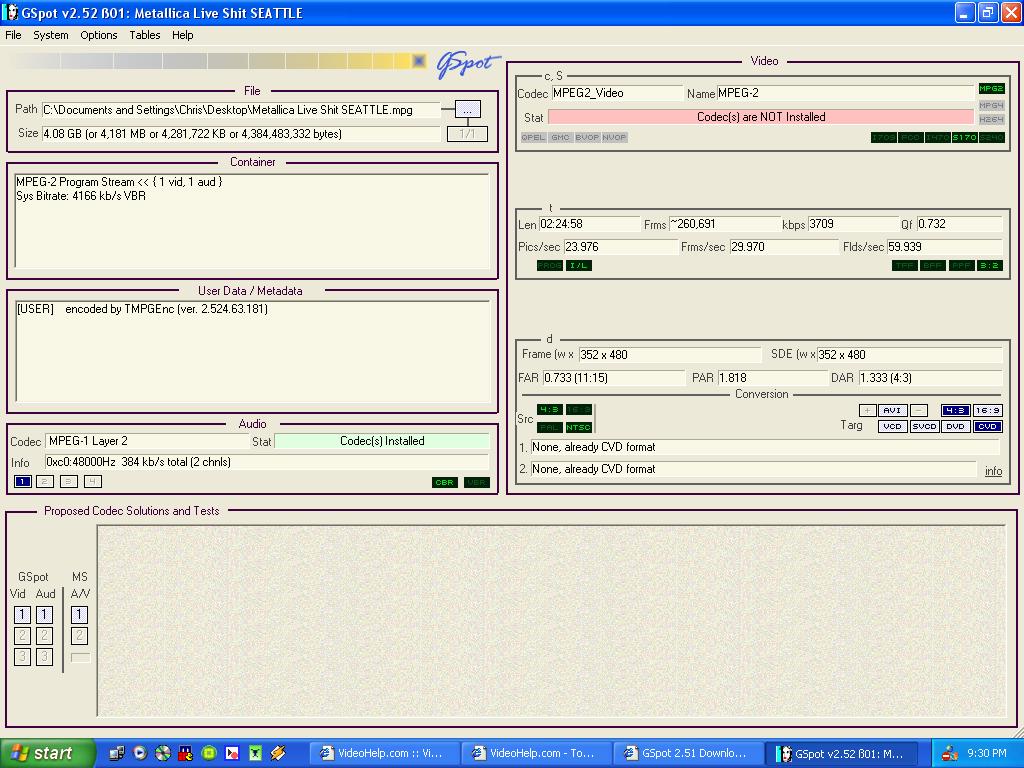The width and height of the screenshot is (1024, 768).
Task: Click the NVOP feature indicator
Action: pyautogui.click(x=614, y=137)
